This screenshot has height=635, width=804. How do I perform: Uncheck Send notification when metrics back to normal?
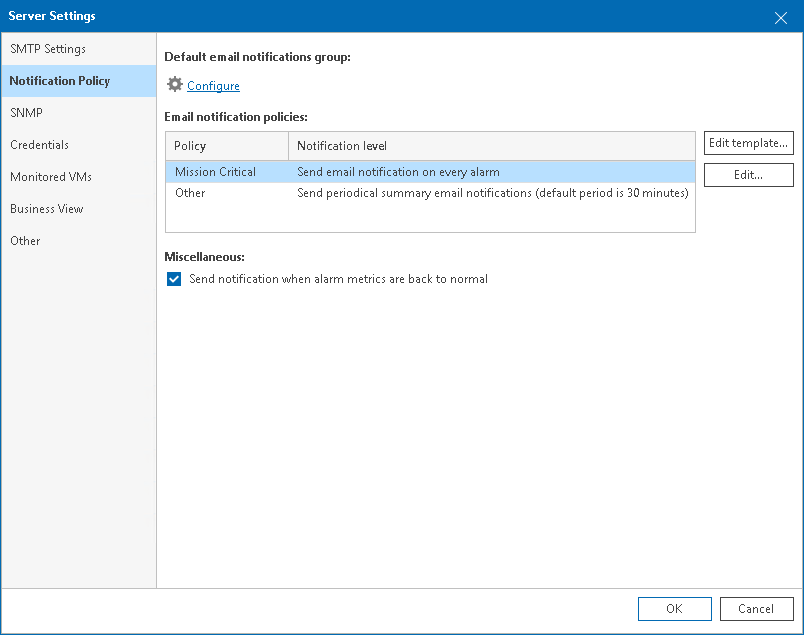click(x=175, y=280)
